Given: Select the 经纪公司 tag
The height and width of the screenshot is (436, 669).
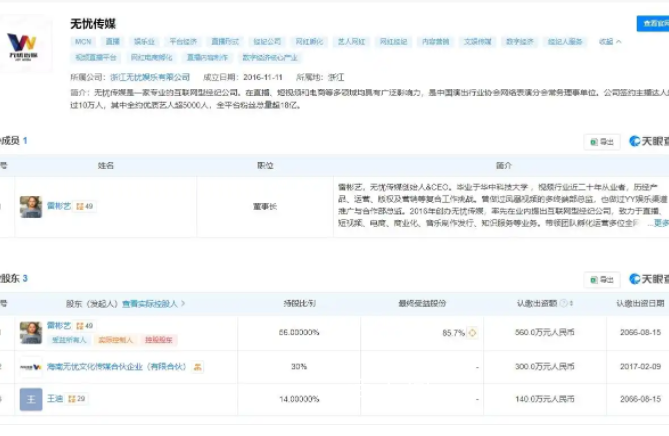Looking at the screenshot, I should tap(267, 41).
